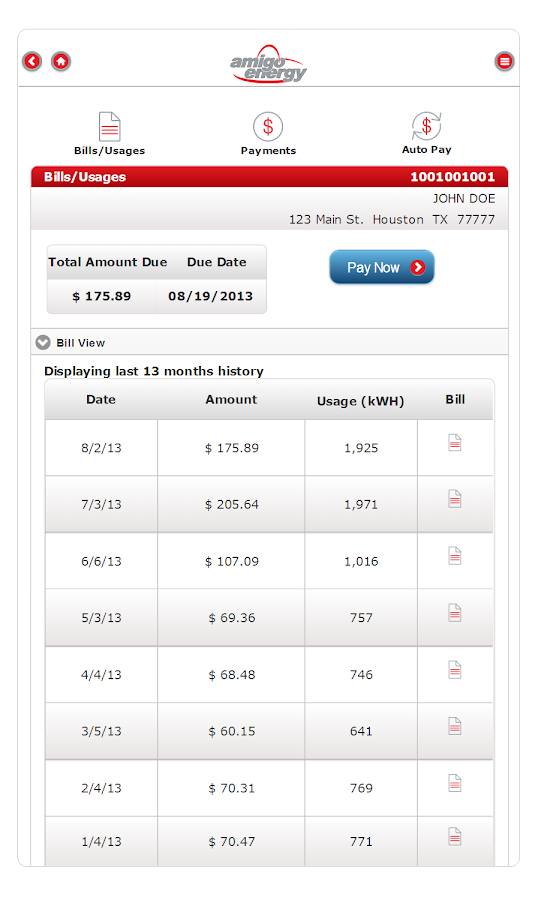The image size is (538, 900).
Task: Select the Date column header
Action: coord(101,399)
